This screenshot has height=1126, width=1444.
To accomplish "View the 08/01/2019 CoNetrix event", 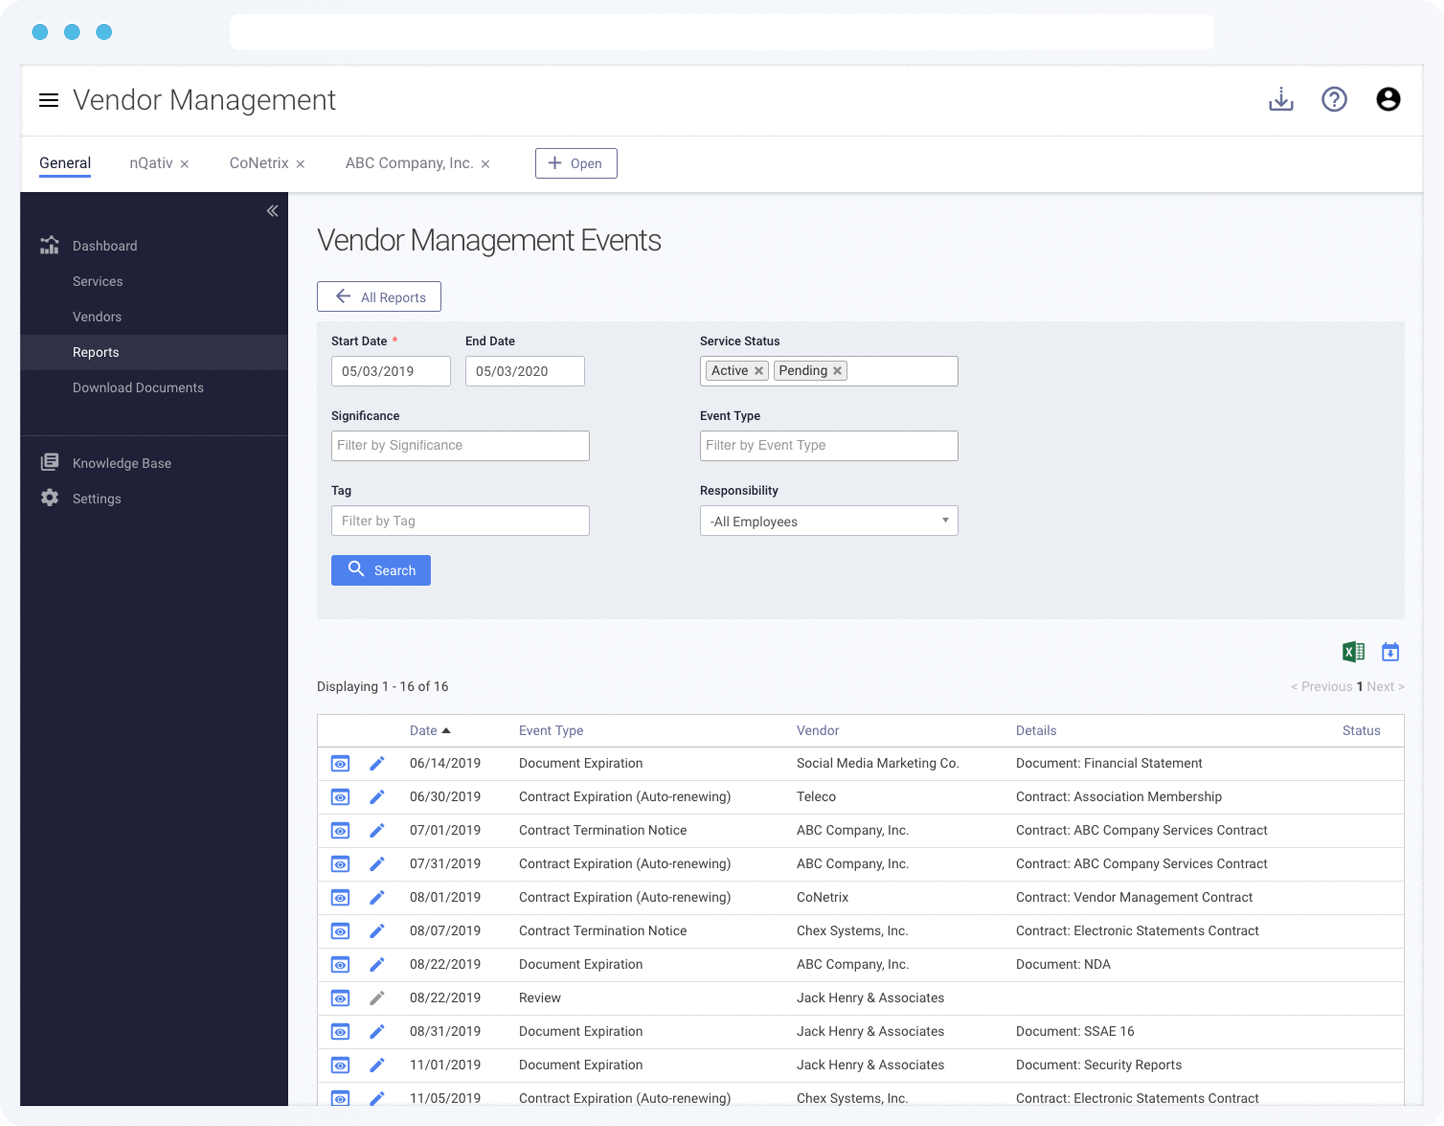I will pyautogui.click(x=340, y=898).
